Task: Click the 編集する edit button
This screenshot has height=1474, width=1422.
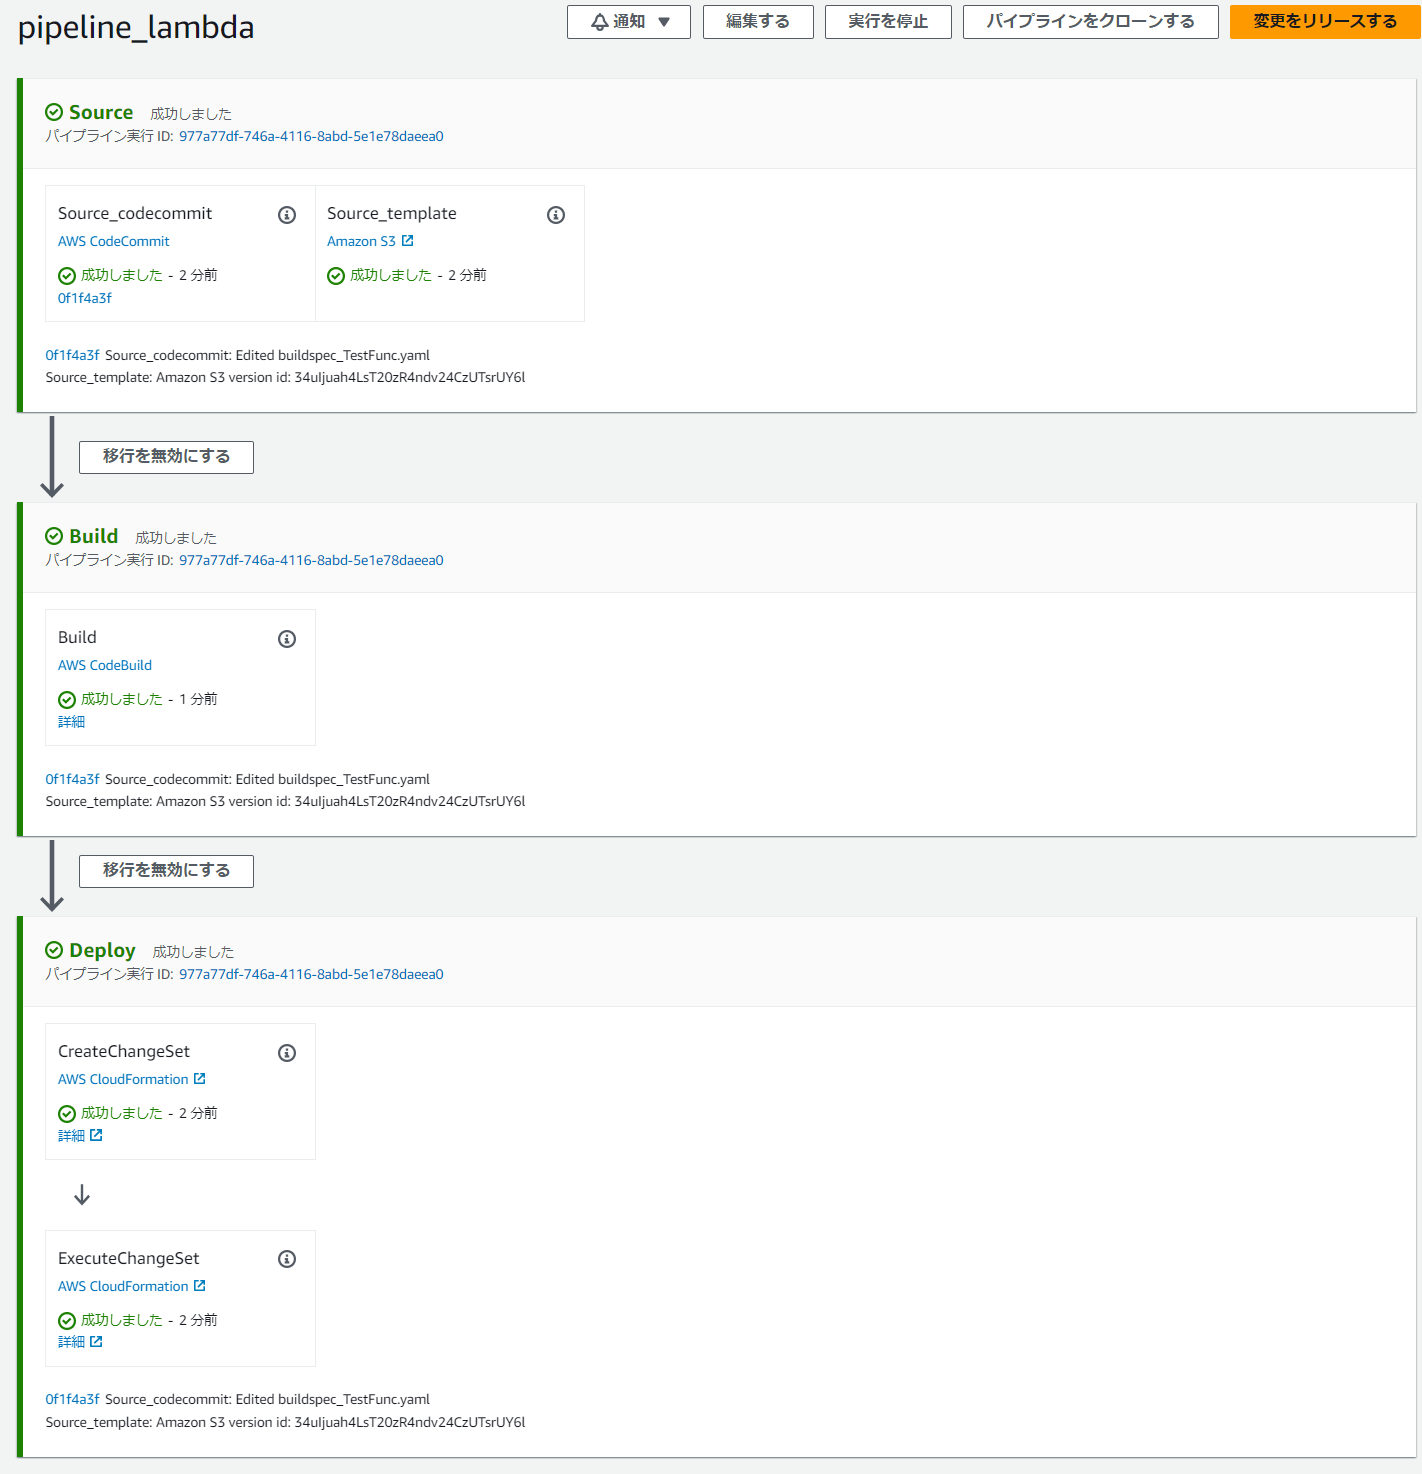Action: (757, 22)
